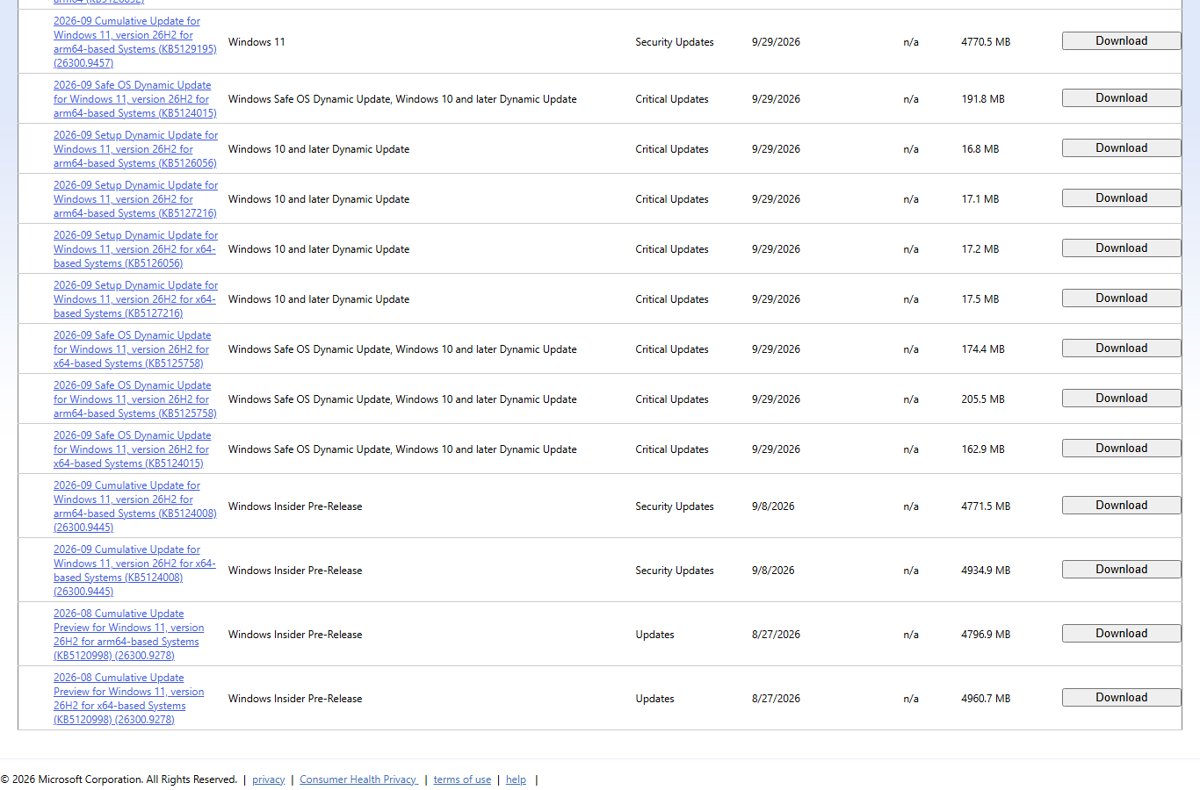Select the size value 16.8 MB

pyautogui.click(x=980, y=149)
